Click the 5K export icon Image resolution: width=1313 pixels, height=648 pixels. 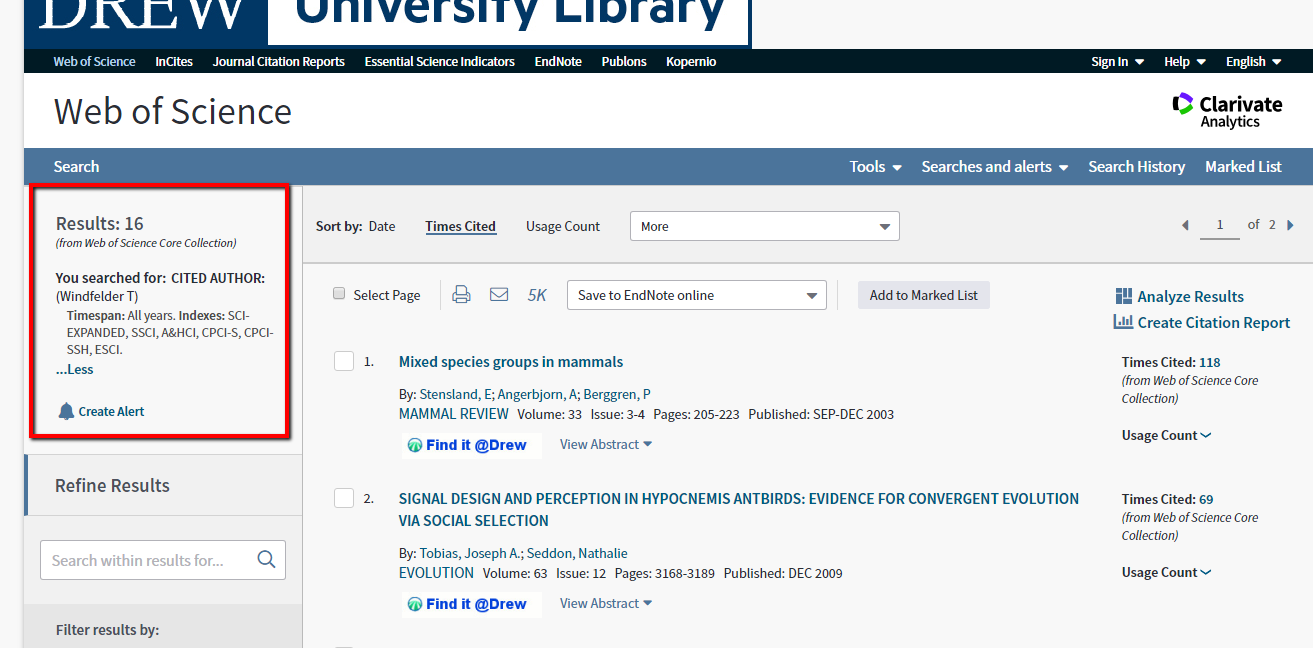(x=537, y=295)
